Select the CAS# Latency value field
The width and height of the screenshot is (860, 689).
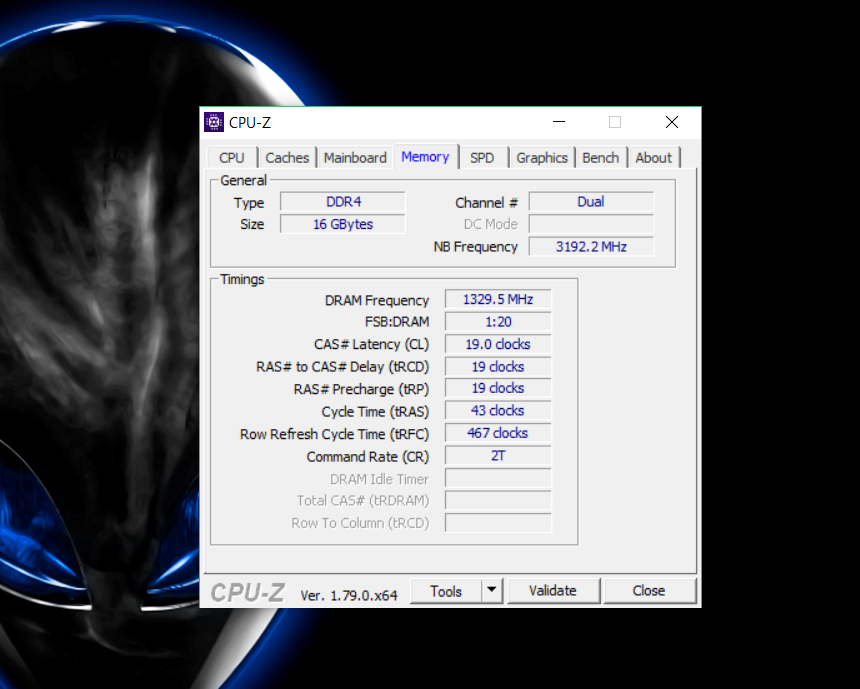point(497,344)
